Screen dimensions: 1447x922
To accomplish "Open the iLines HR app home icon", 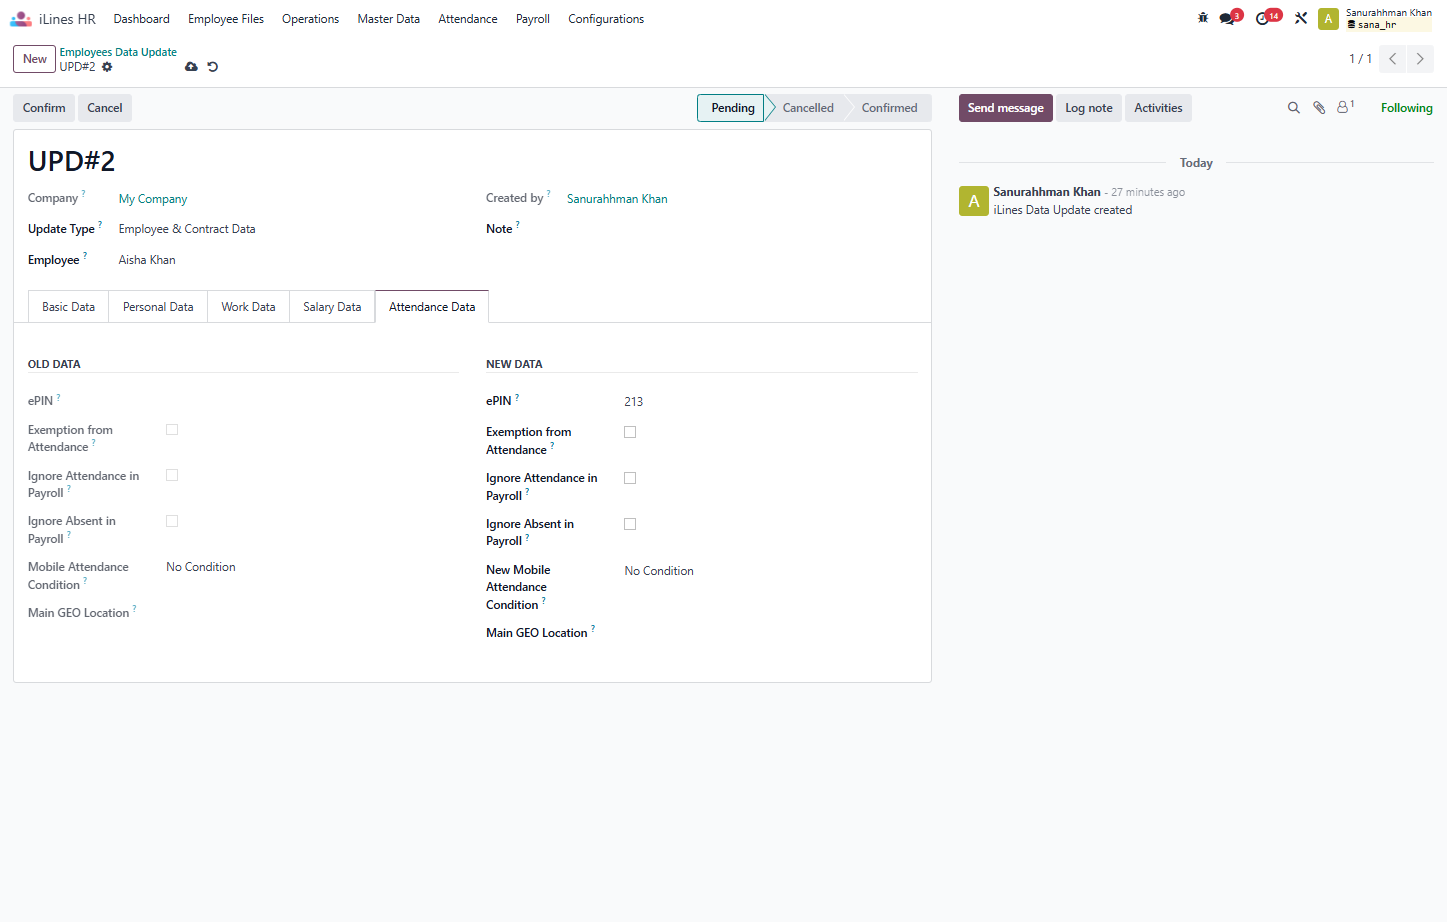I will [x=21, y=19].
